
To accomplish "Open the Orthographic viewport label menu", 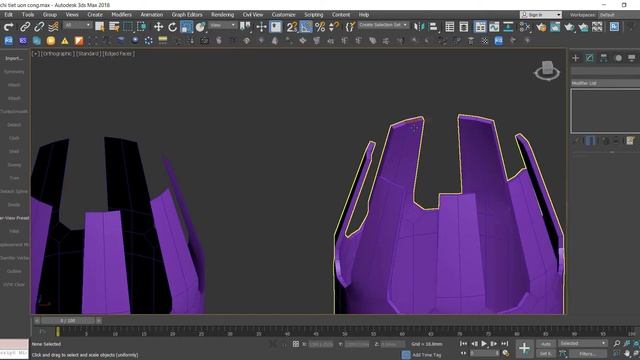I will coord(58,53).
